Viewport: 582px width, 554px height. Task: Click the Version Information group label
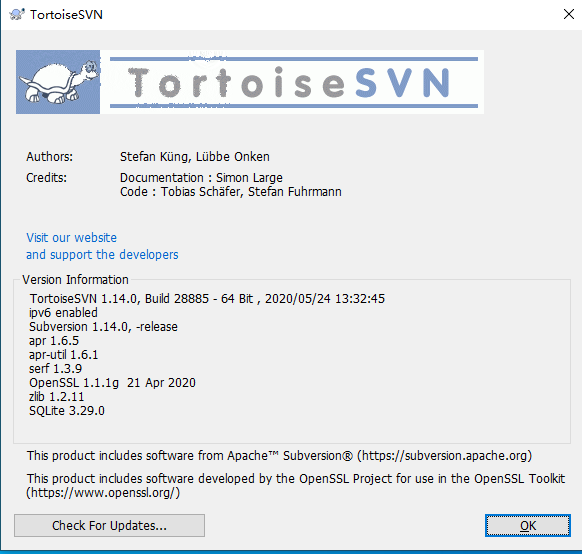(x=75, y=279)
